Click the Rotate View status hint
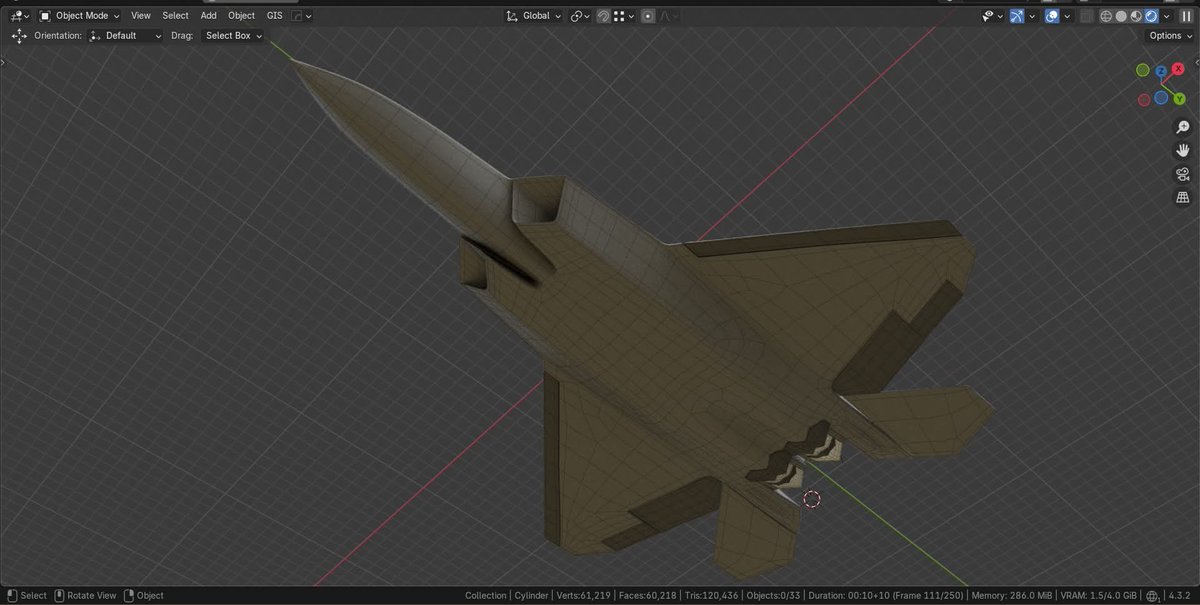This screenshot has height=605, width=1200. click(x=85, y=596)
